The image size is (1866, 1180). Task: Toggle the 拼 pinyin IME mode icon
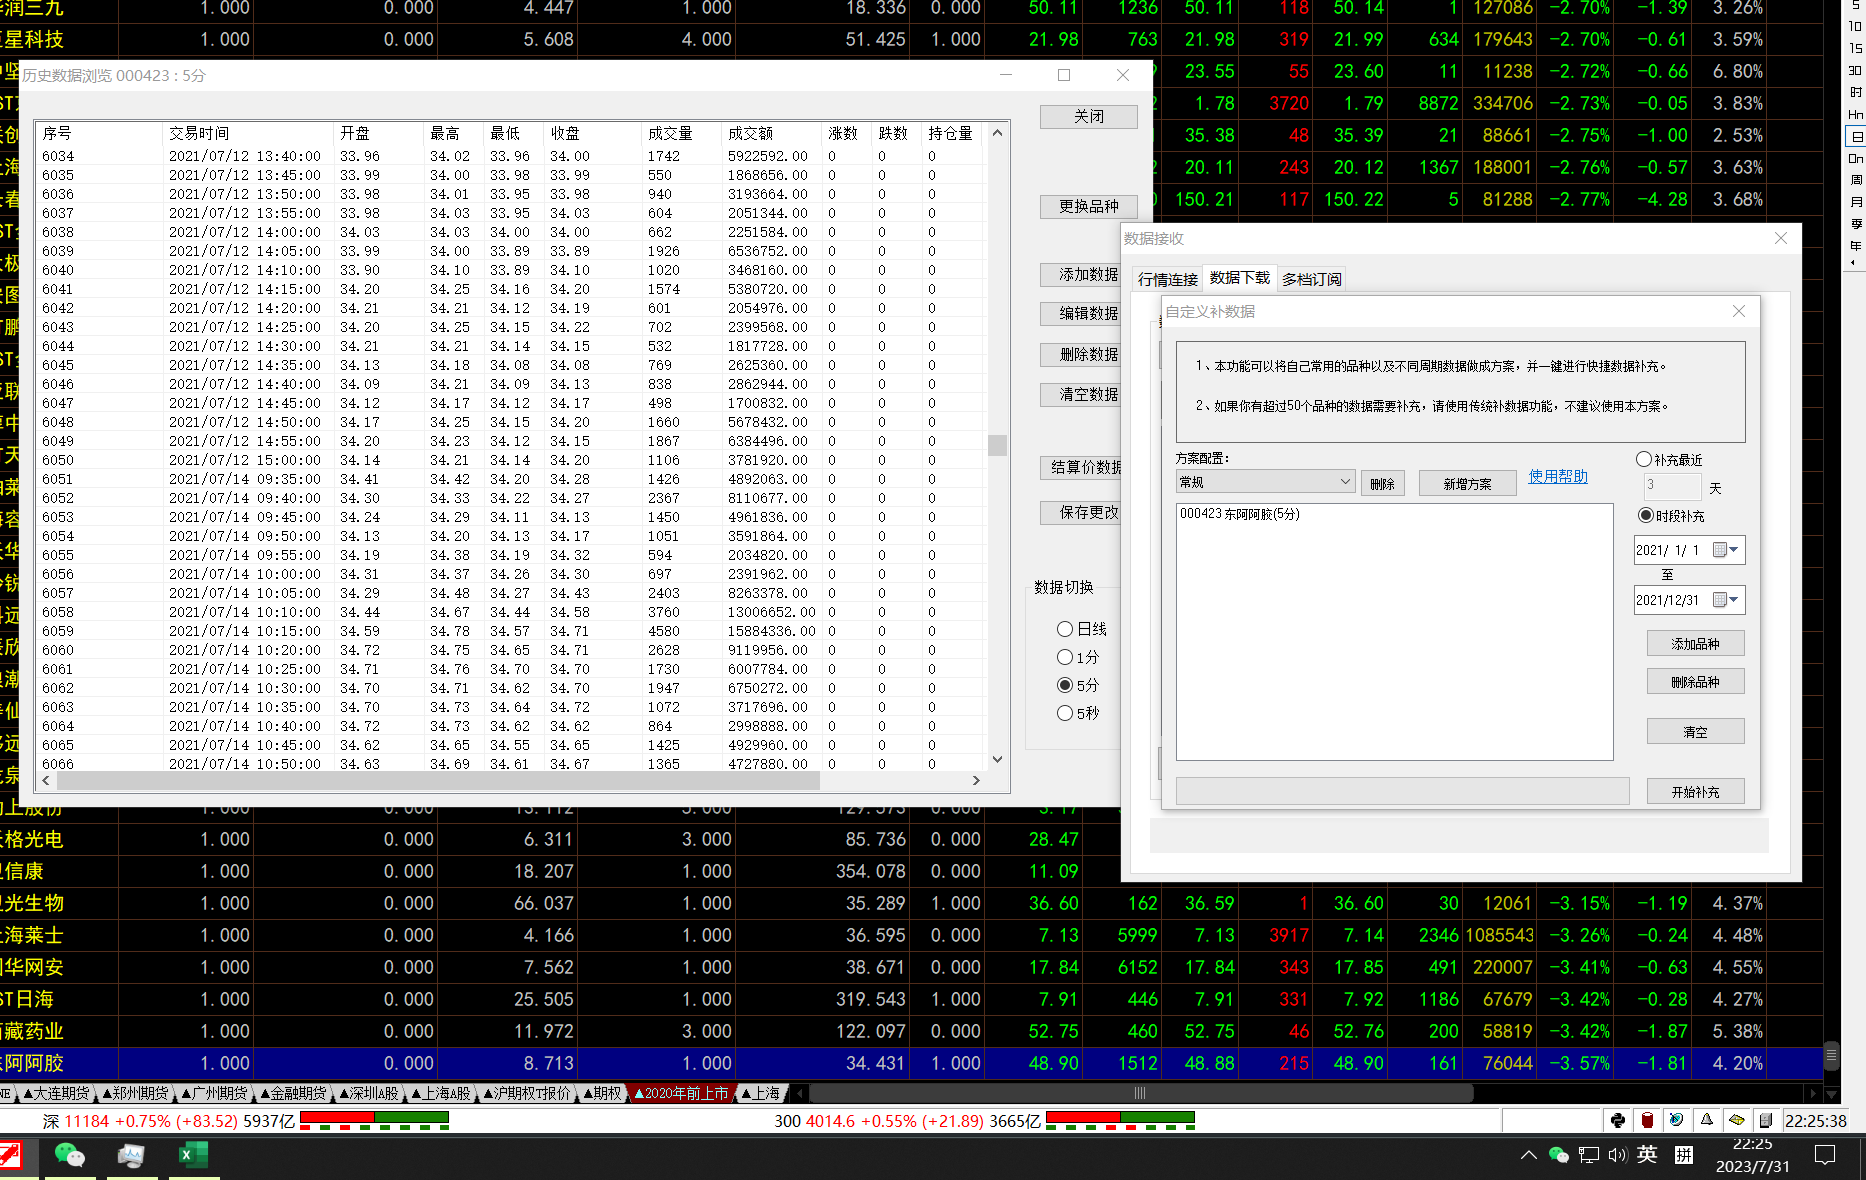(1684, 1155)
